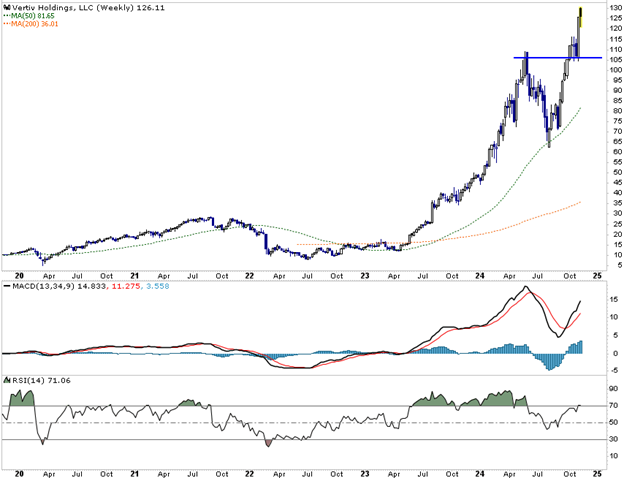Click the 40 price axis label
Screen dimensions: 624x478
(616, 193)
